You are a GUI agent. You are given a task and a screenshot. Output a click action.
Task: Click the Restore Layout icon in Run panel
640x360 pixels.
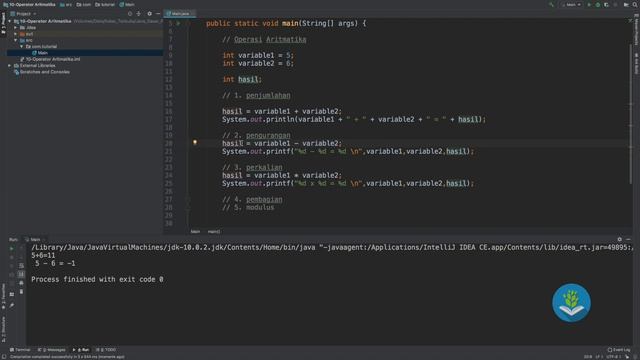click(x=11, y=294)
